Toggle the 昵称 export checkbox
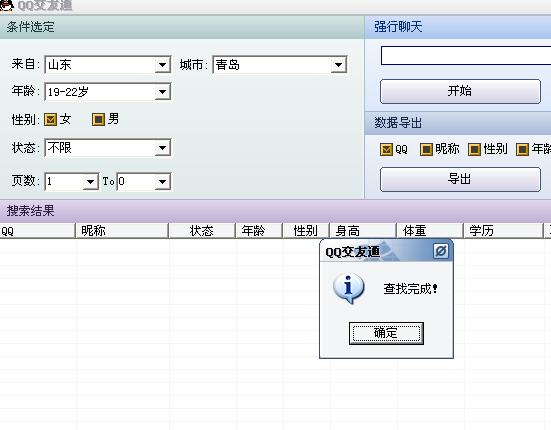The width and height of the screenshot is (551, 430). pyautogui.click(x=426, y=150)
